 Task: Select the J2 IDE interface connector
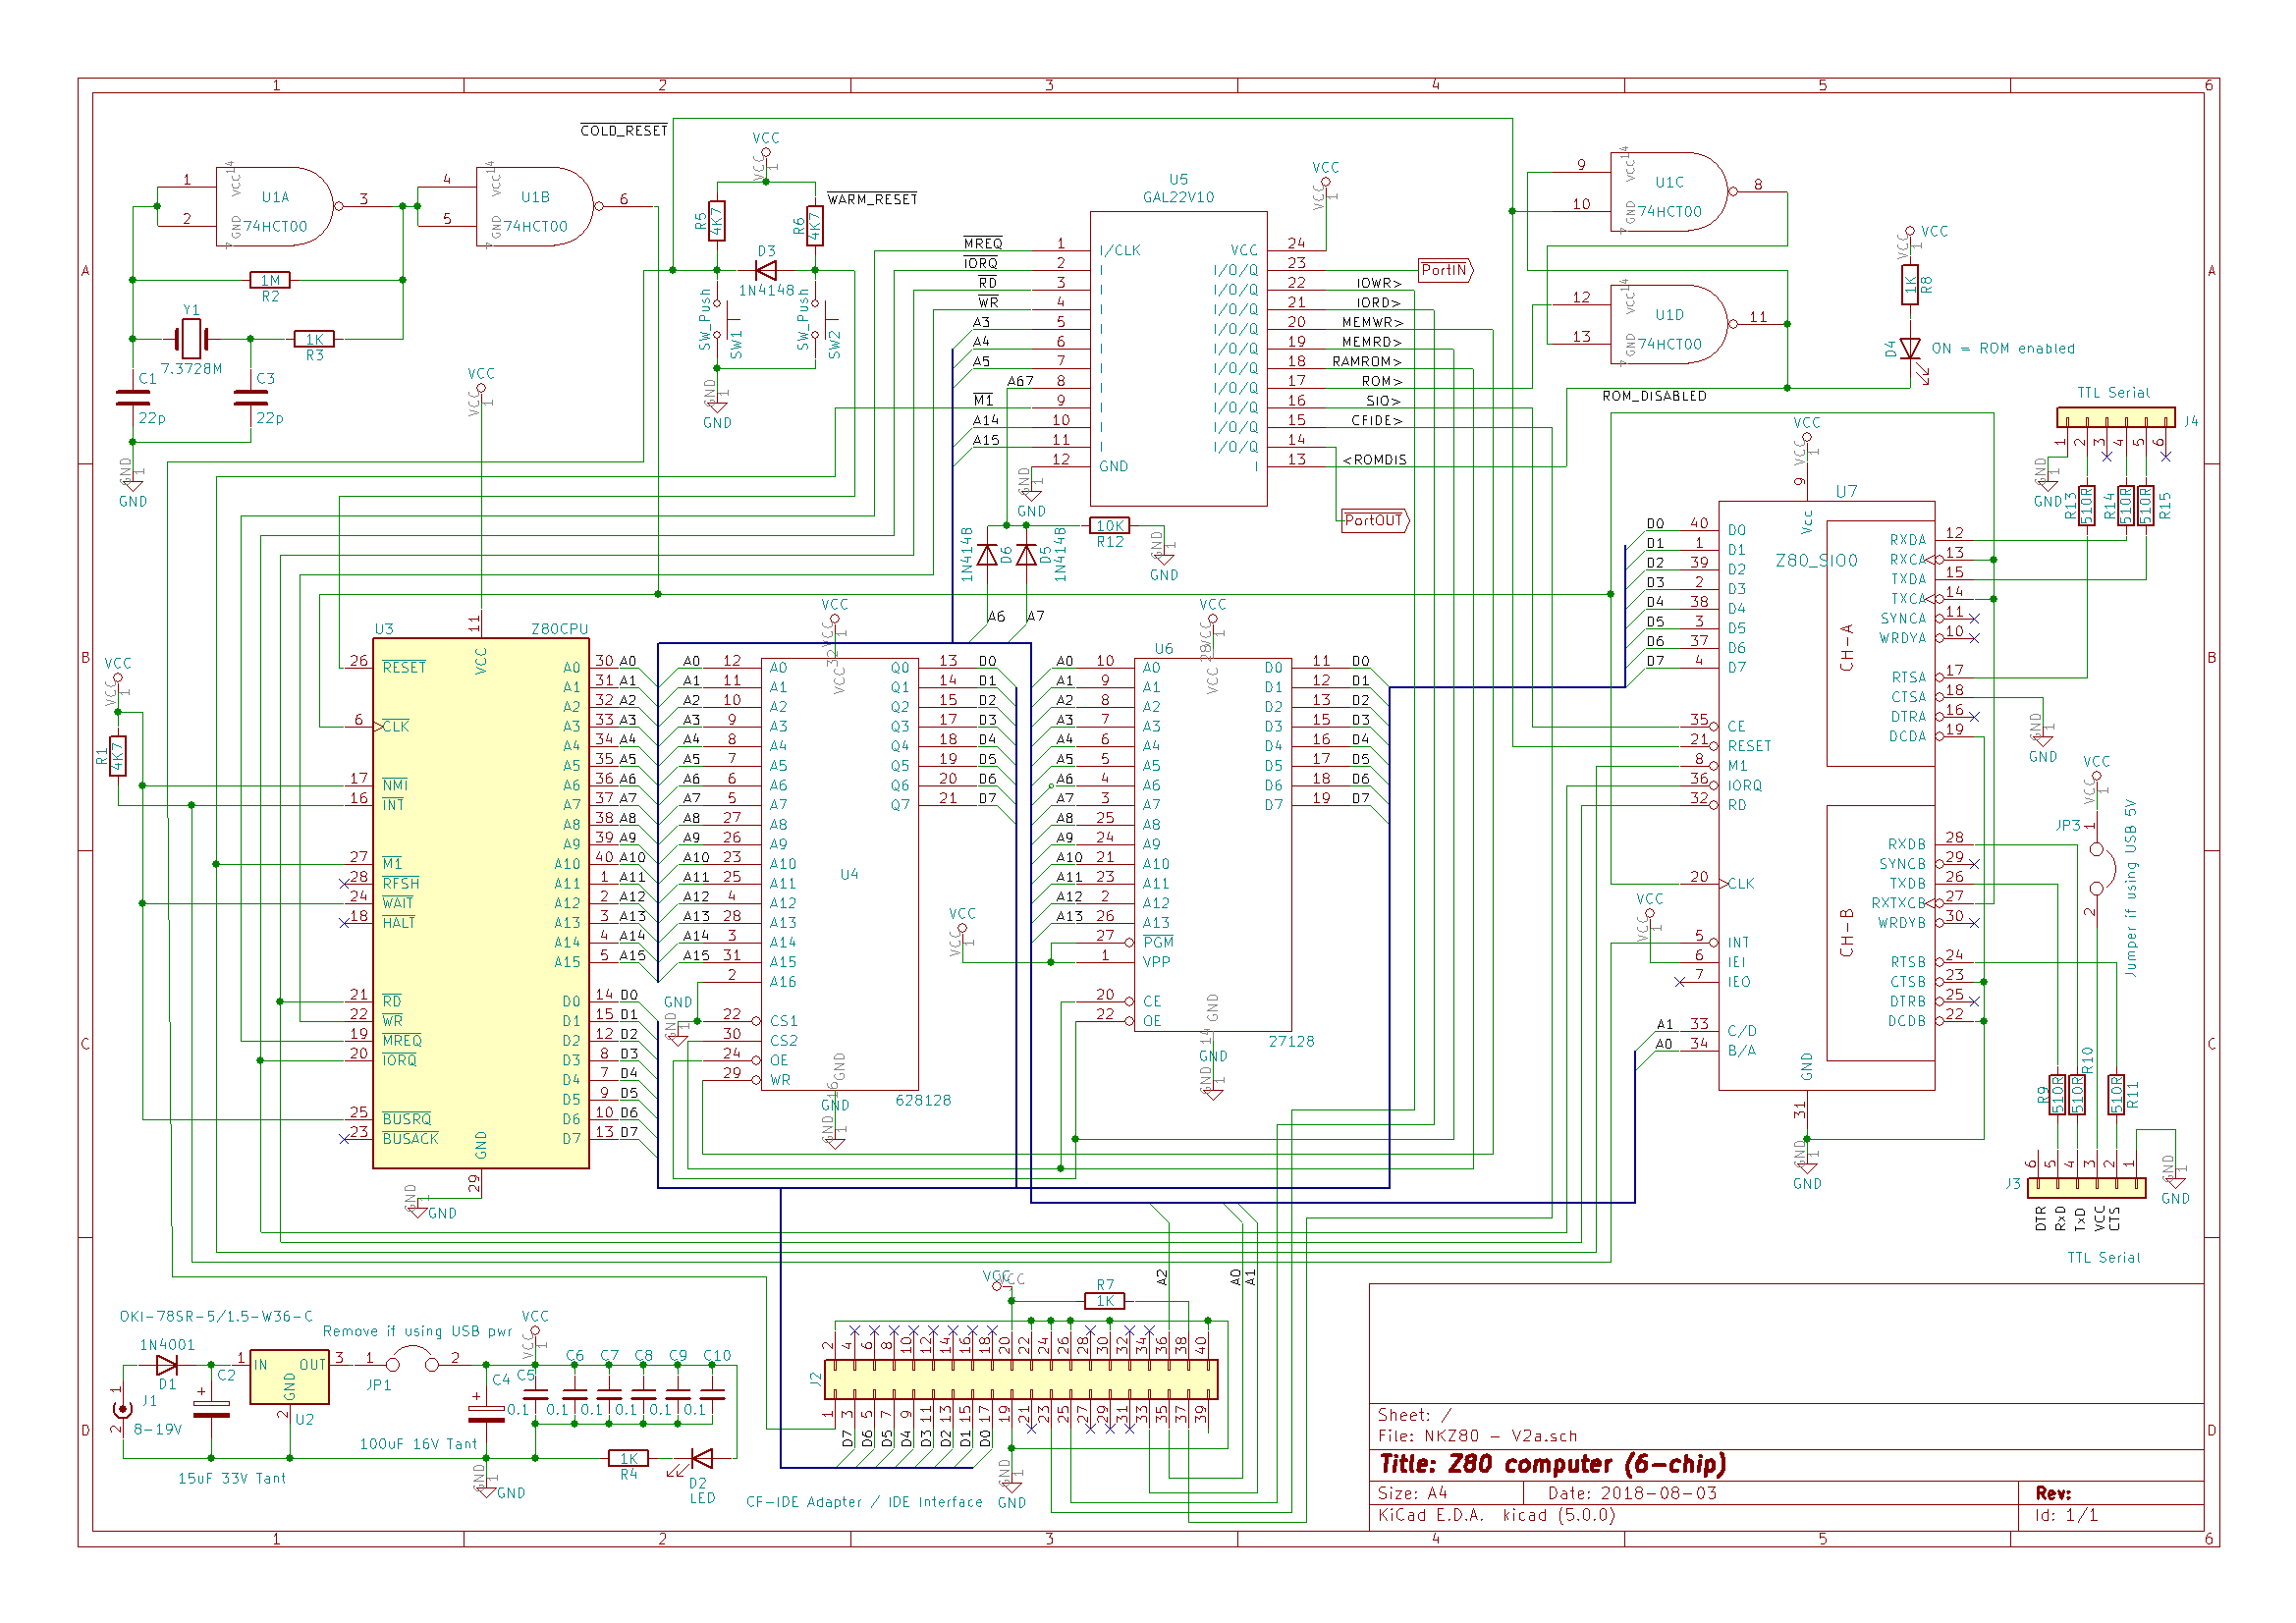(1020, 1380)
